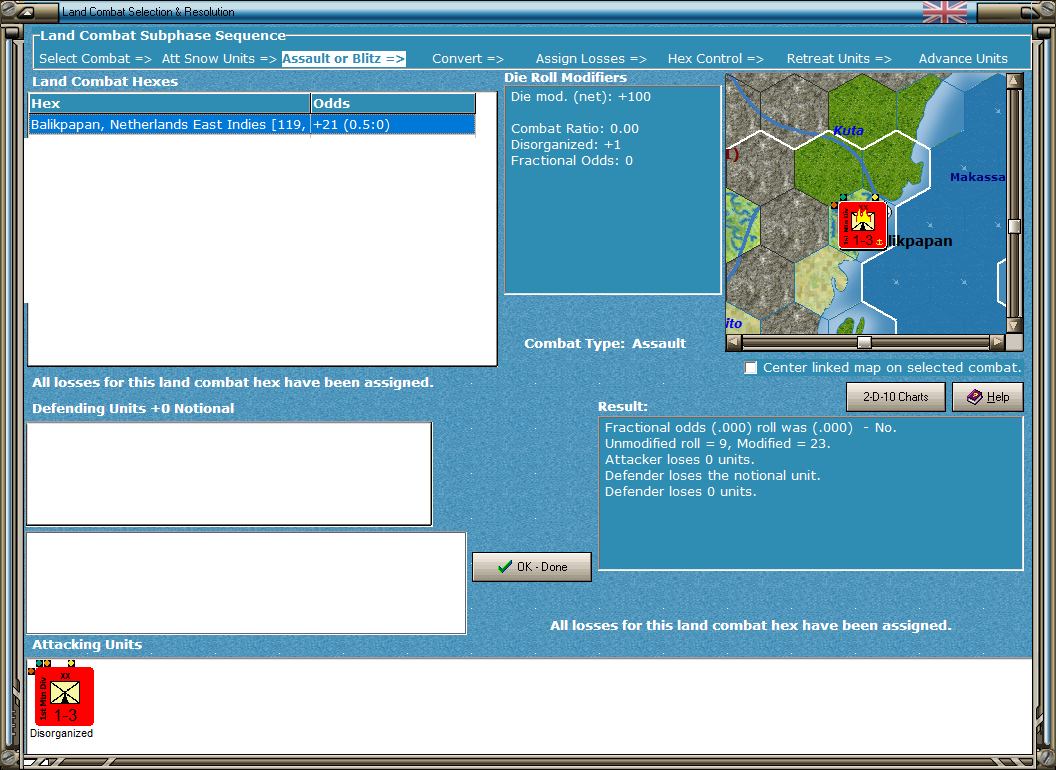Select the Hex Control subphase step

coord(715,59)
